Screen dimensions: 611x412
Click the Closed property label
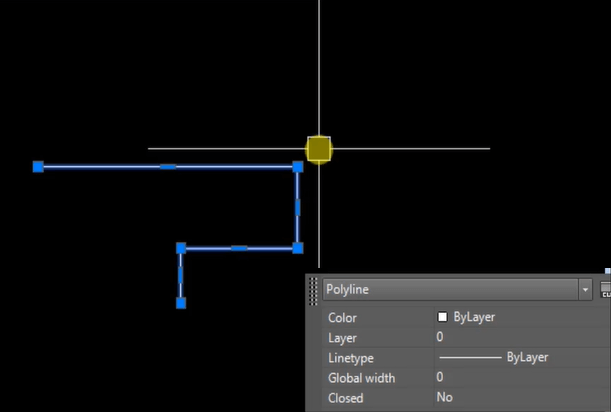pyautogui.click(x=345, y=398)
